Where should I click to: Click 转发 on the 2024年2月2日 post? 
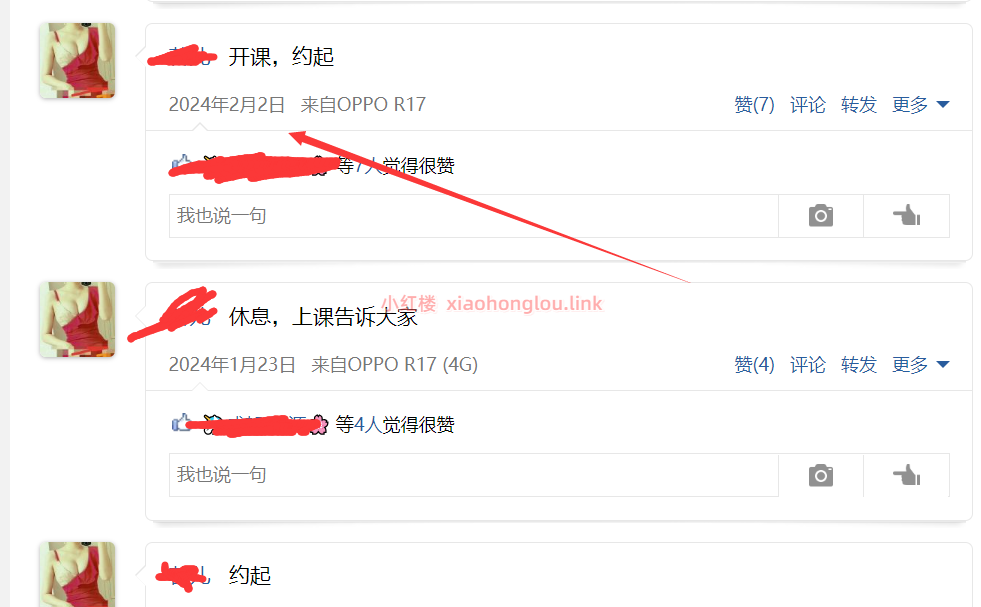pyautogui.click(x=859, y=105)
